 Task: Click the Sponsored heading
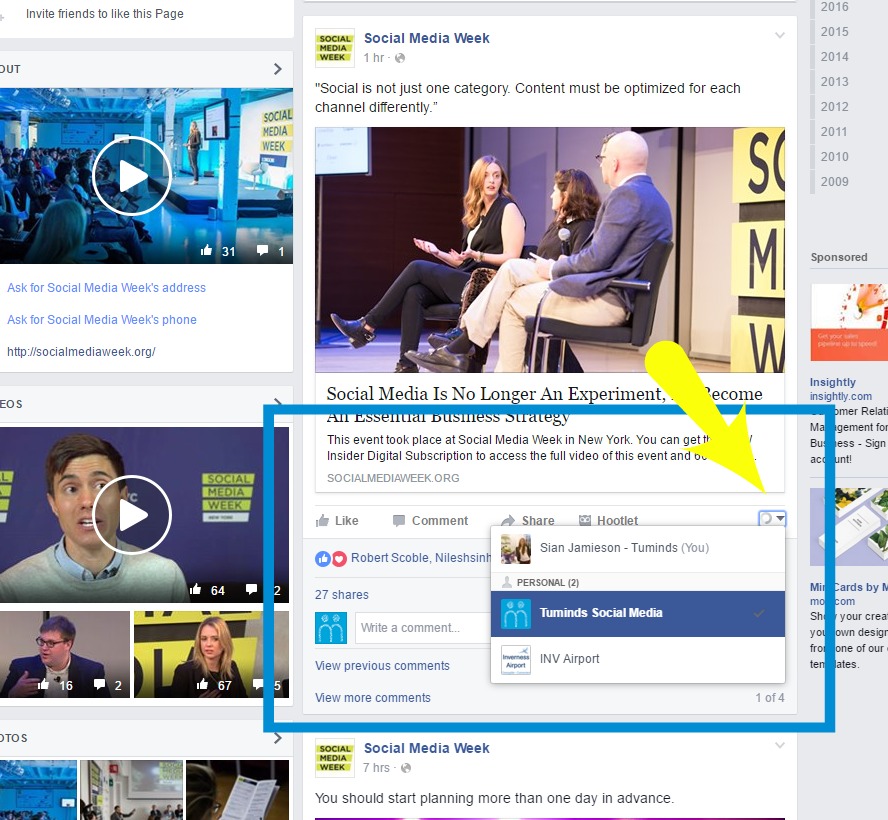[839, 257]
